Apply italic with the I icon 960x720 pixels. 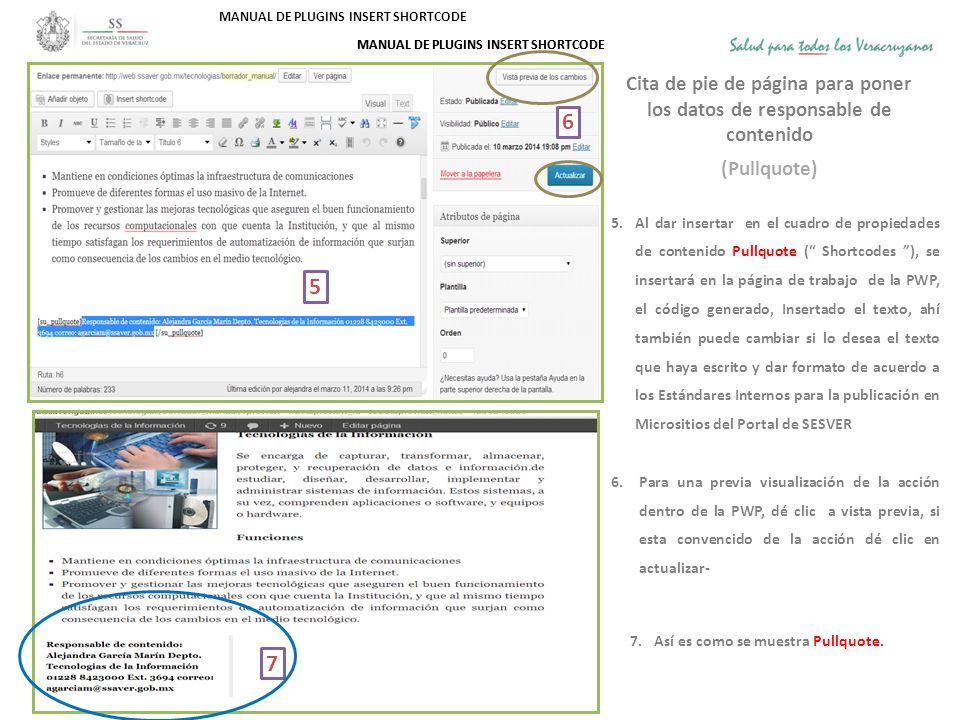(61, 123)
